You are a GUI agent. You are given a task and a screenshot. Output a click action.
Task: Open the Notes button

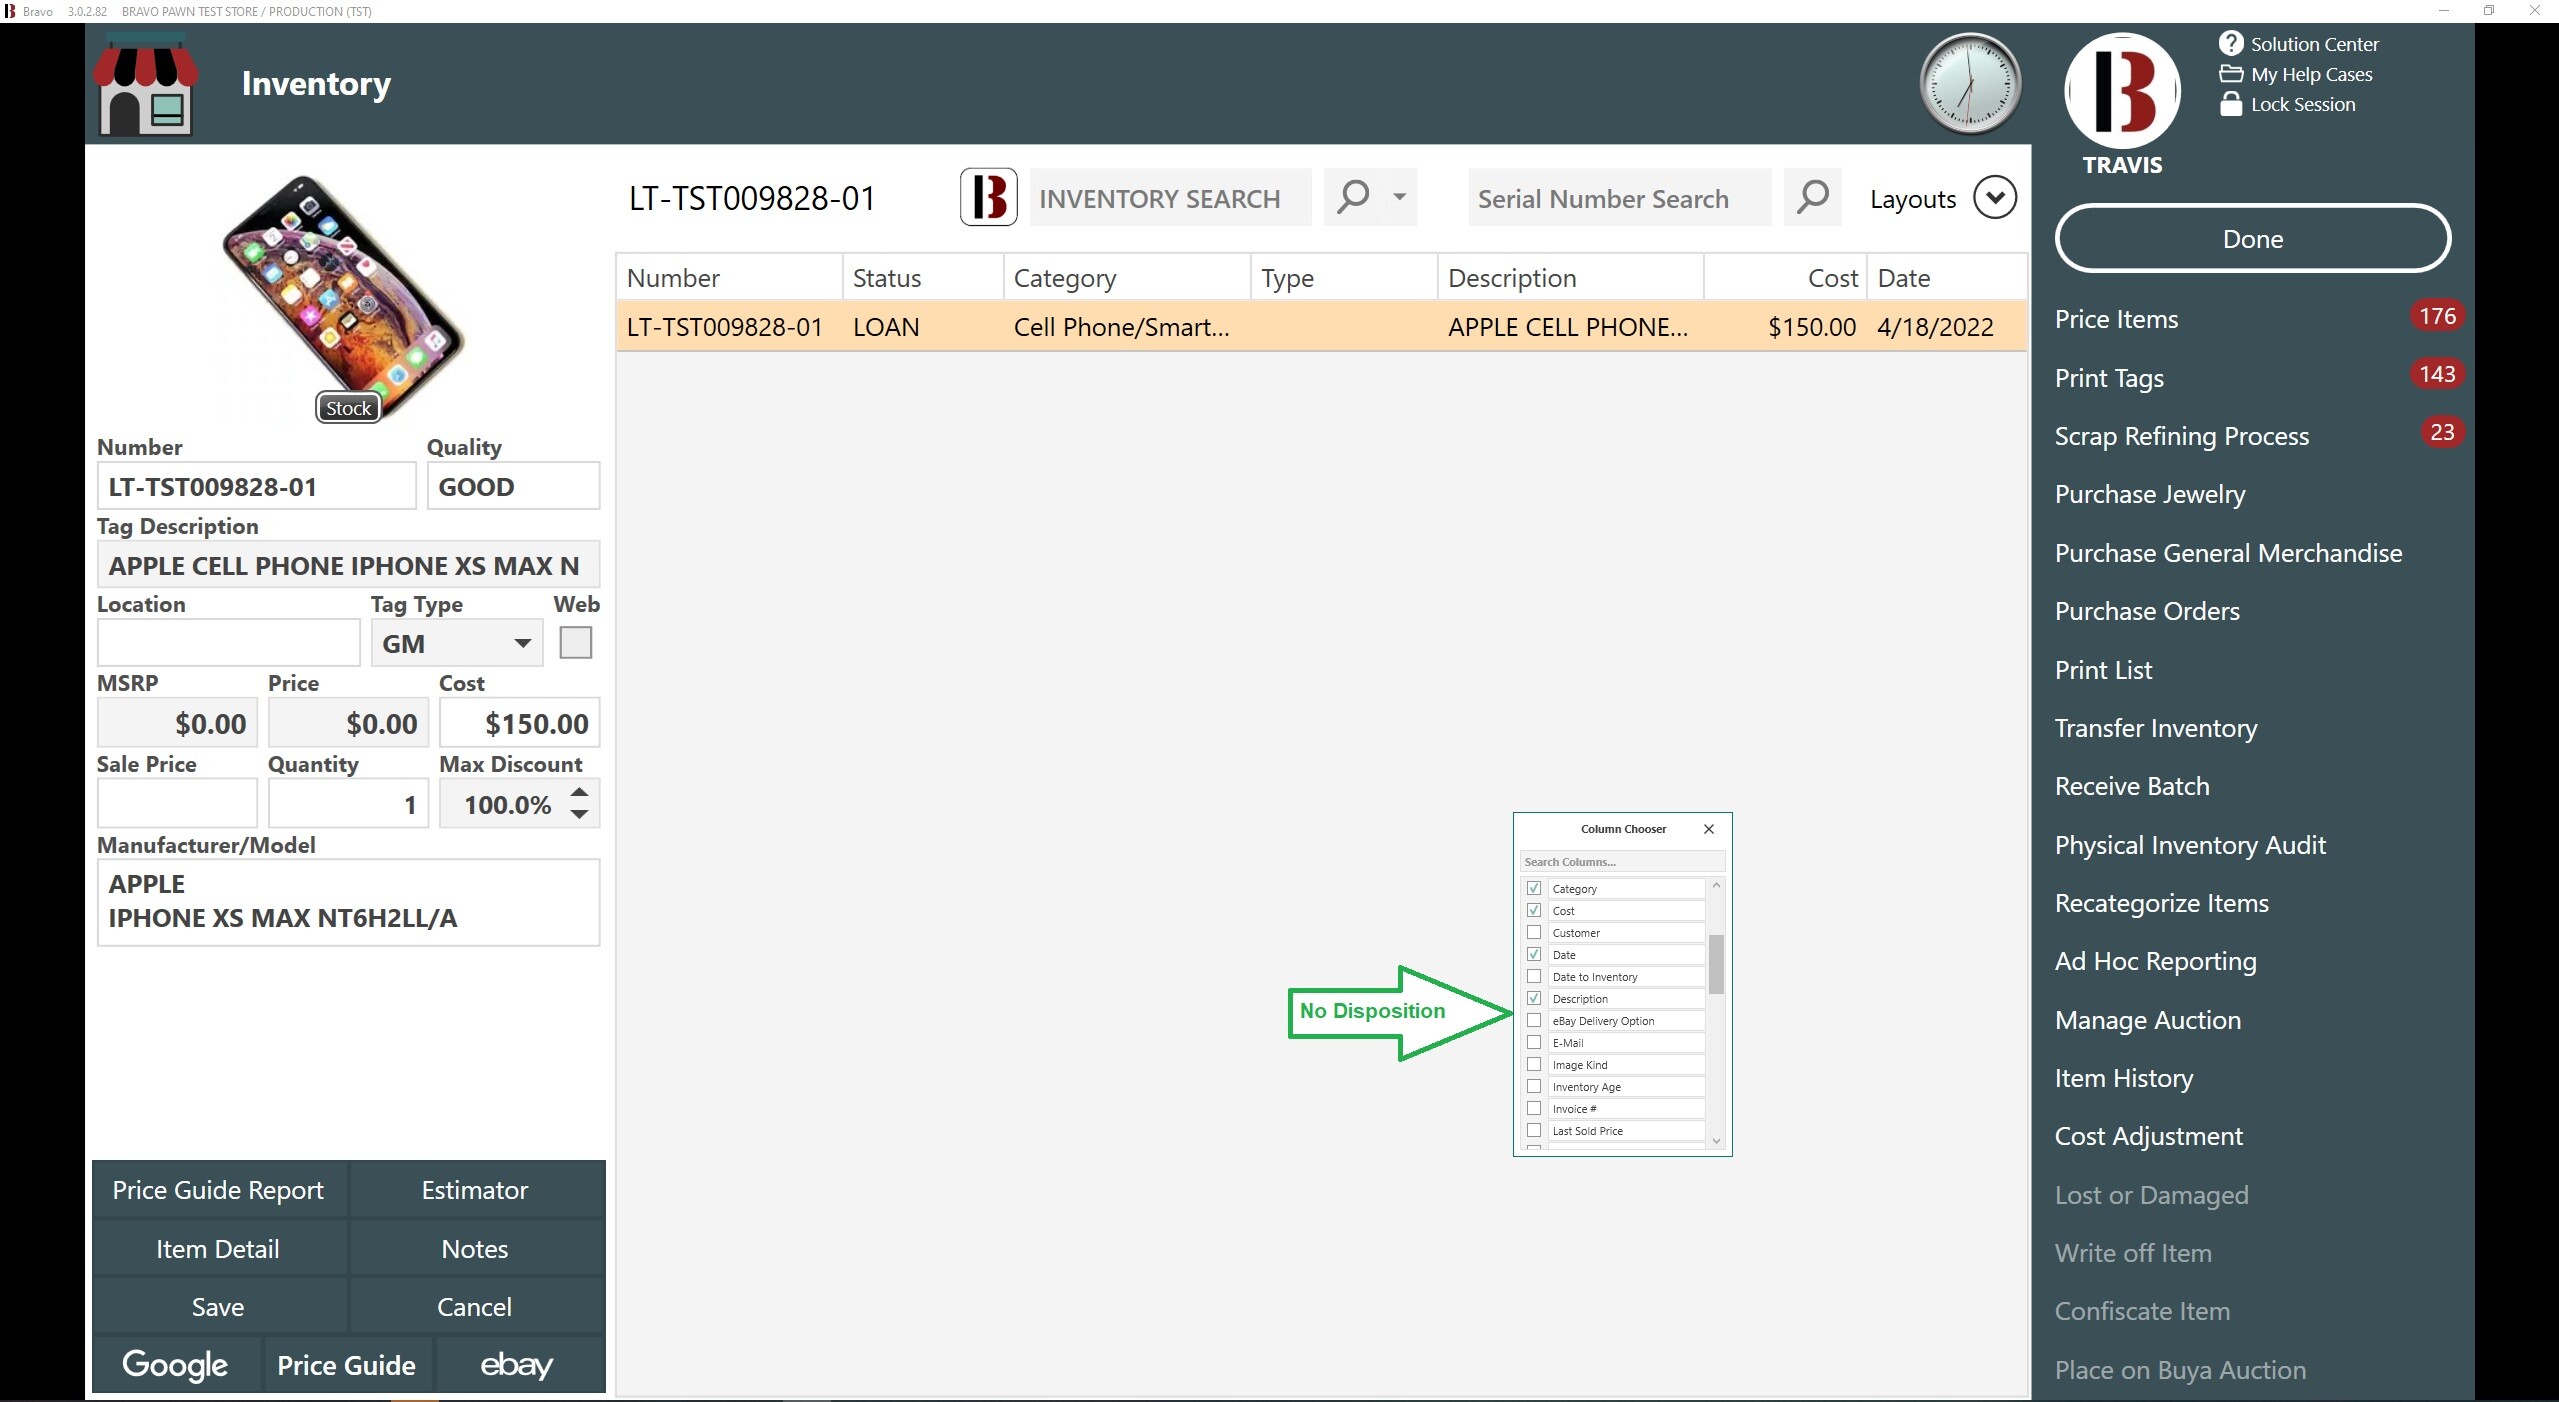(x=476, y=1249)
